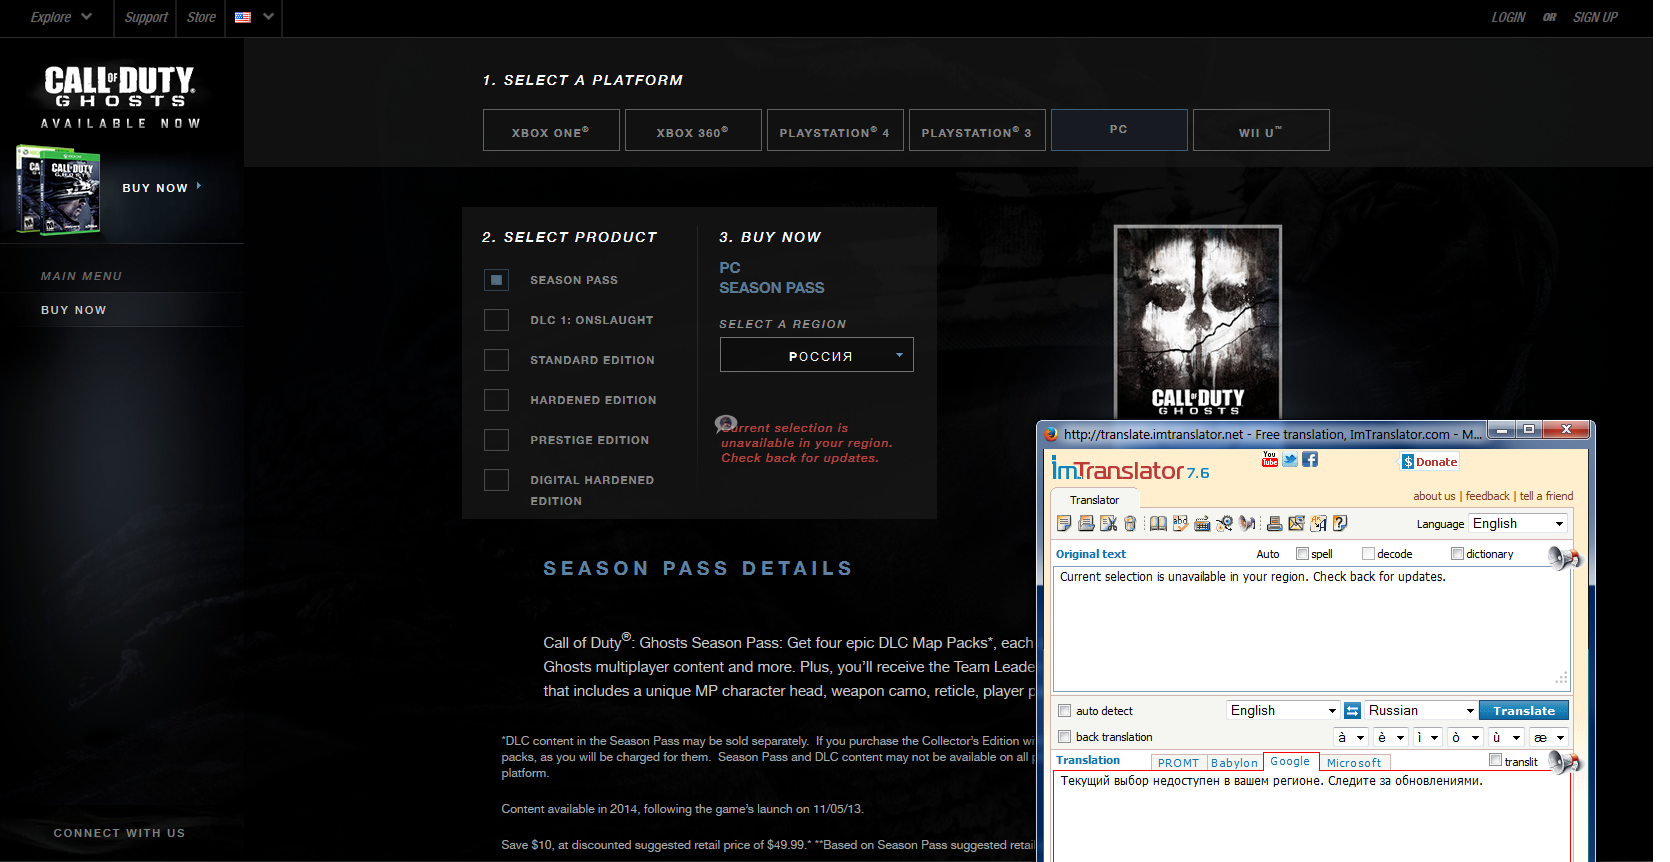
Task: Open Support in top navigation
Action: click(146, 17)
